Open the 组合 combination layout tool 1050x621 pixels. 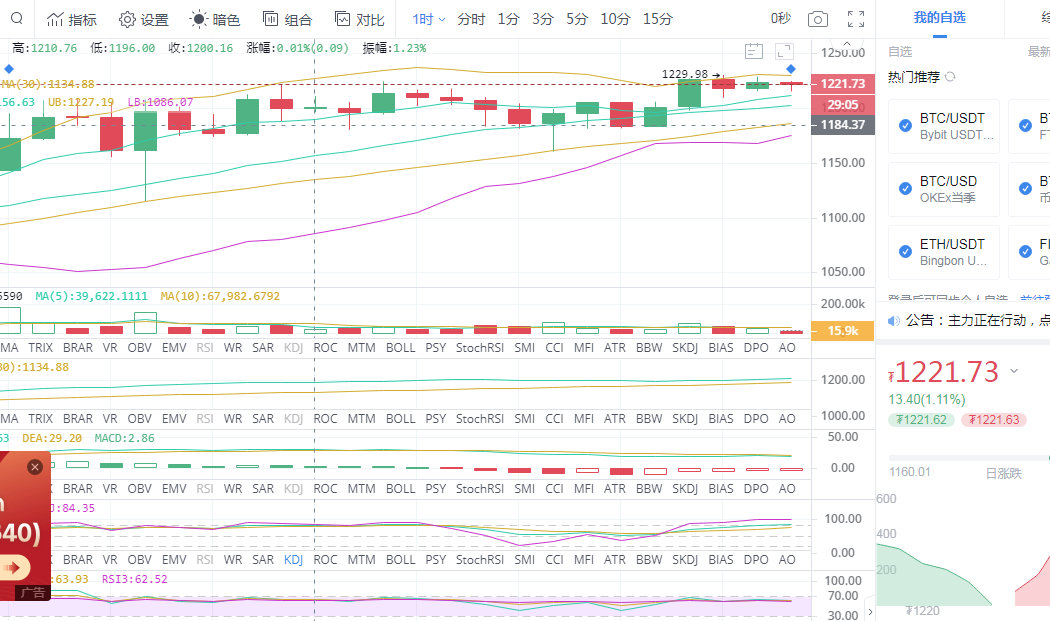pos(287,20)
